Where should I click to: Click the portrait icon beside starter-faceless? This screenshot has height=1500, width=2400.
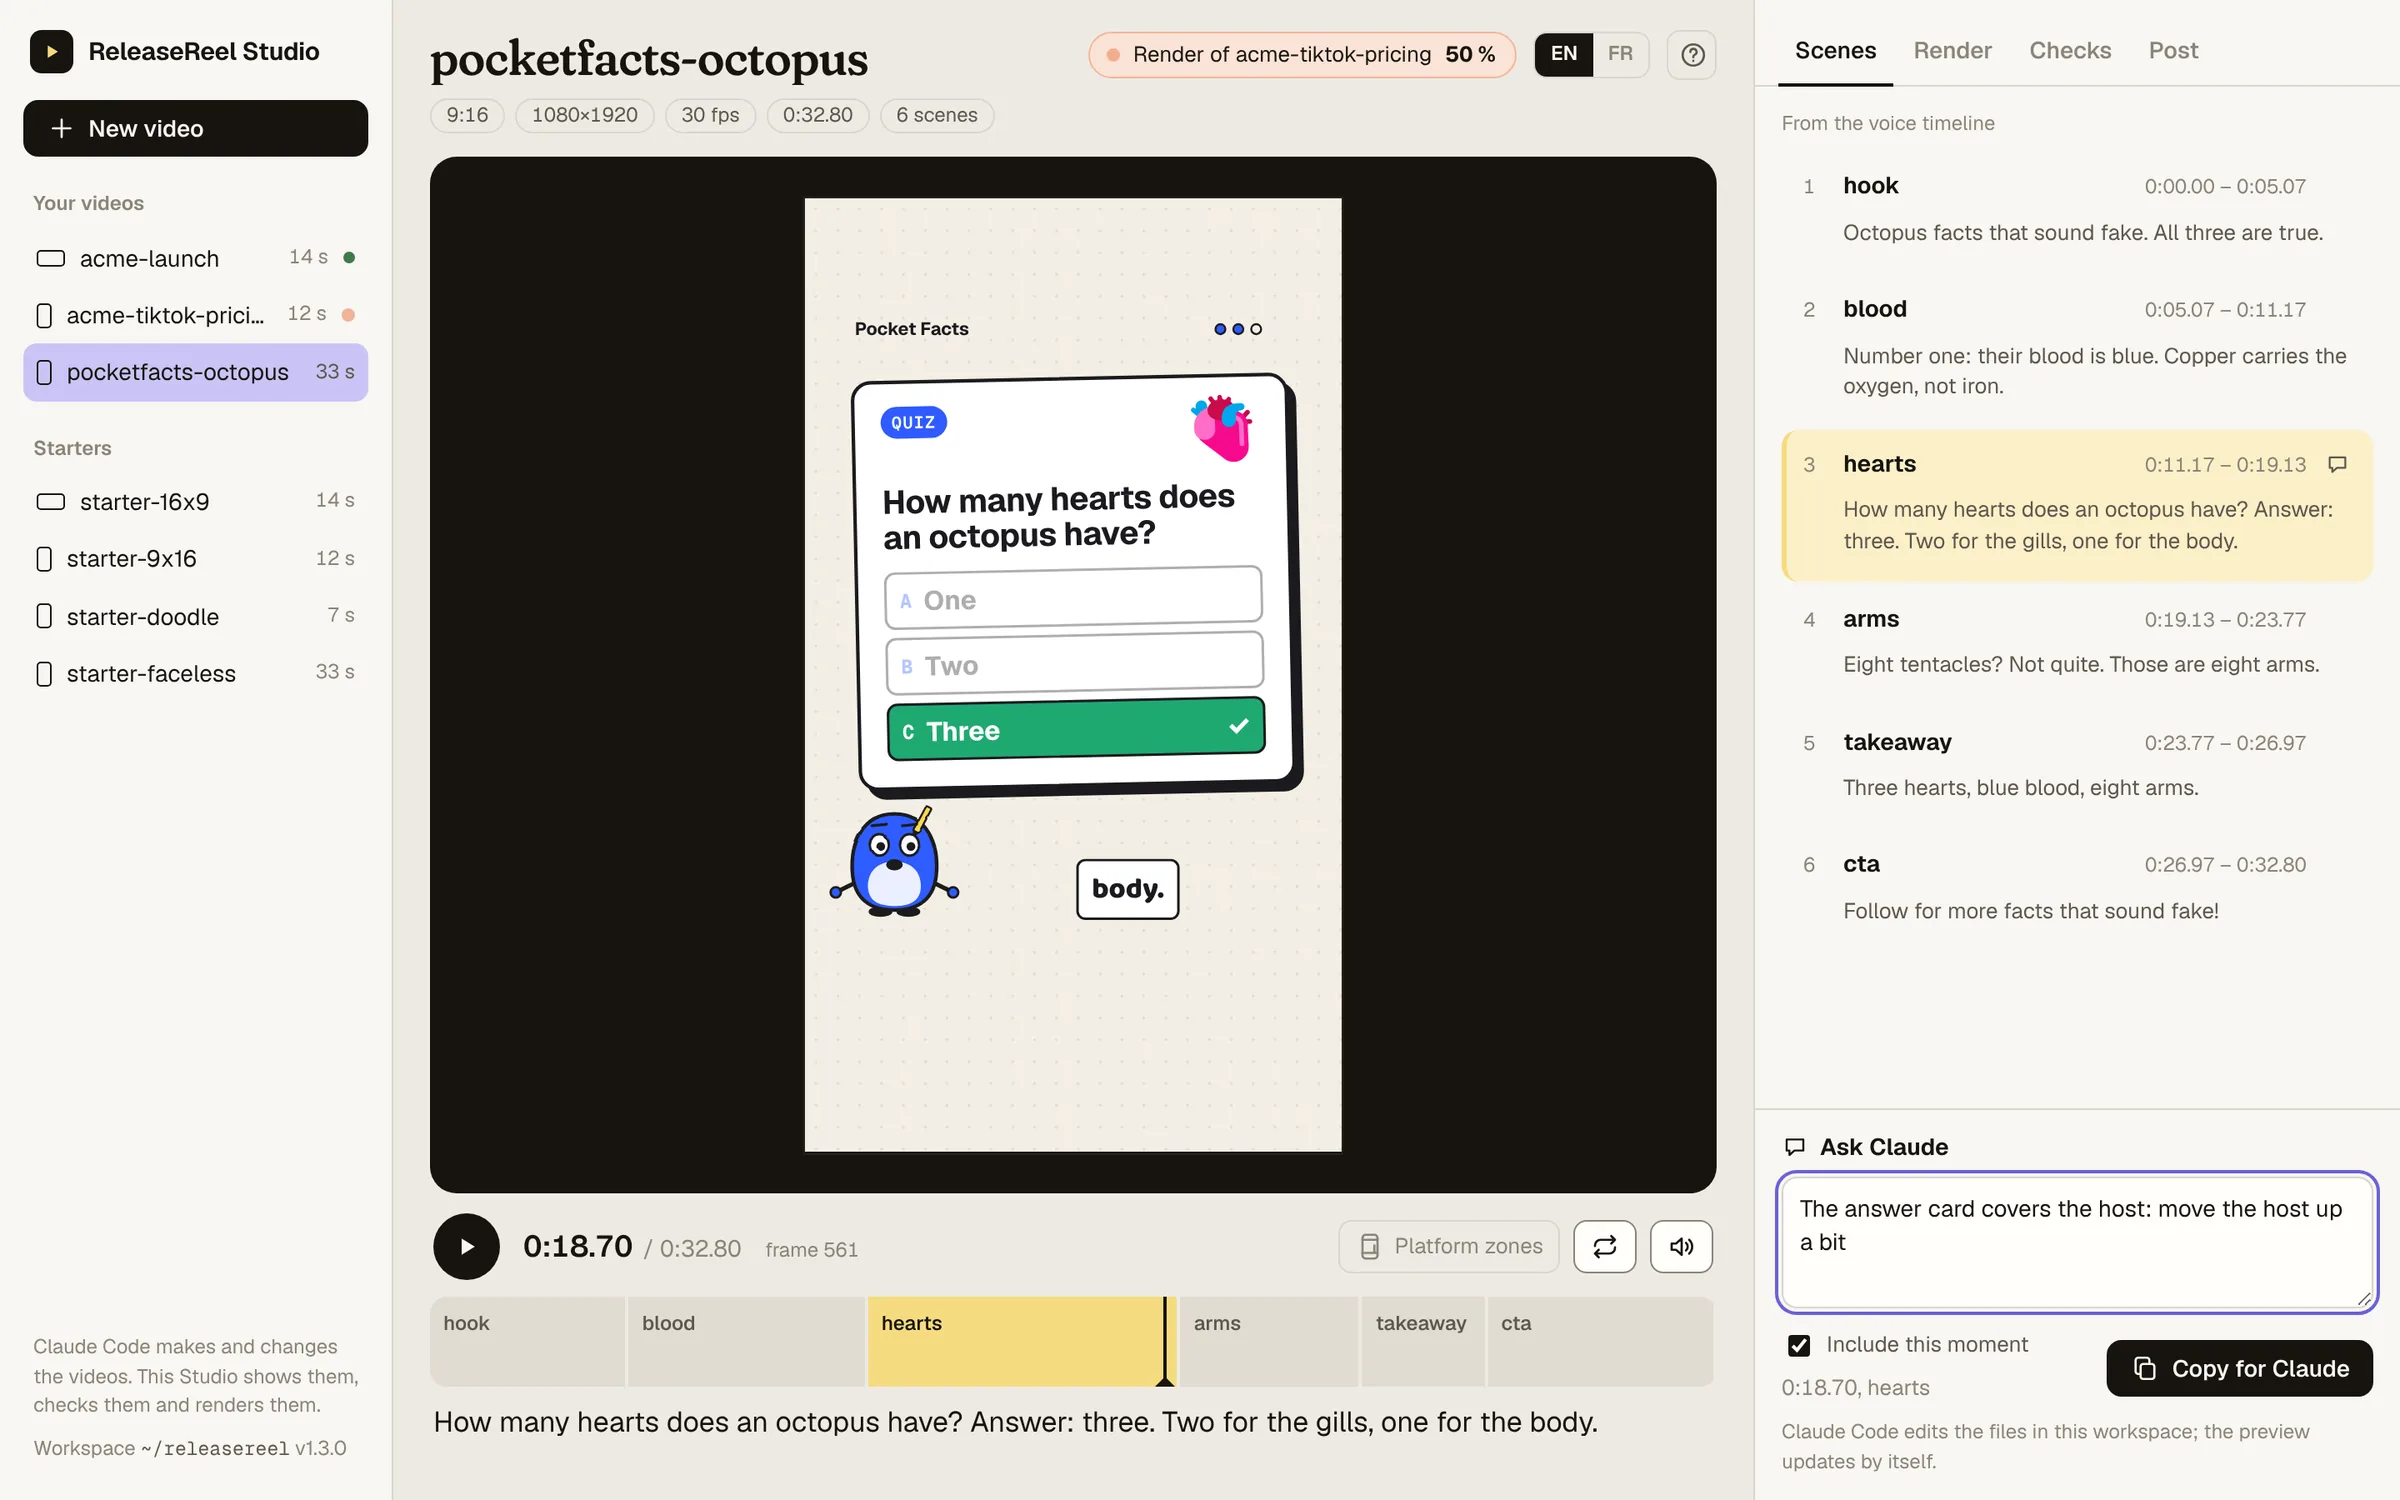coord(44,673)
